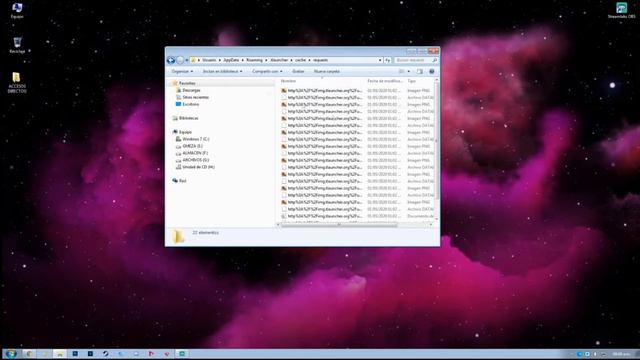This screenshot has height=360, width=640.
Task: Open the recent pages dropdown beside forward arrow
Action: point(187,60)
